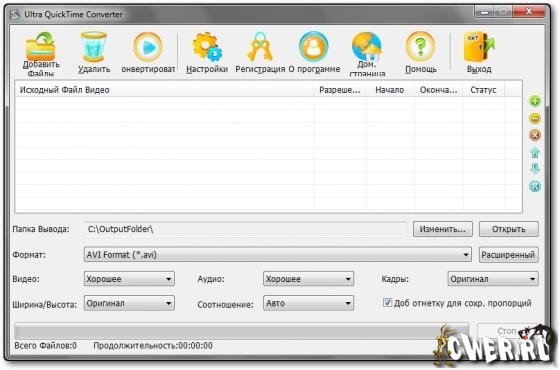Image resolution: width=560 pixels, height=370 pixels.
Task: Click the Изменить... button
Action: tap(442, 229)
